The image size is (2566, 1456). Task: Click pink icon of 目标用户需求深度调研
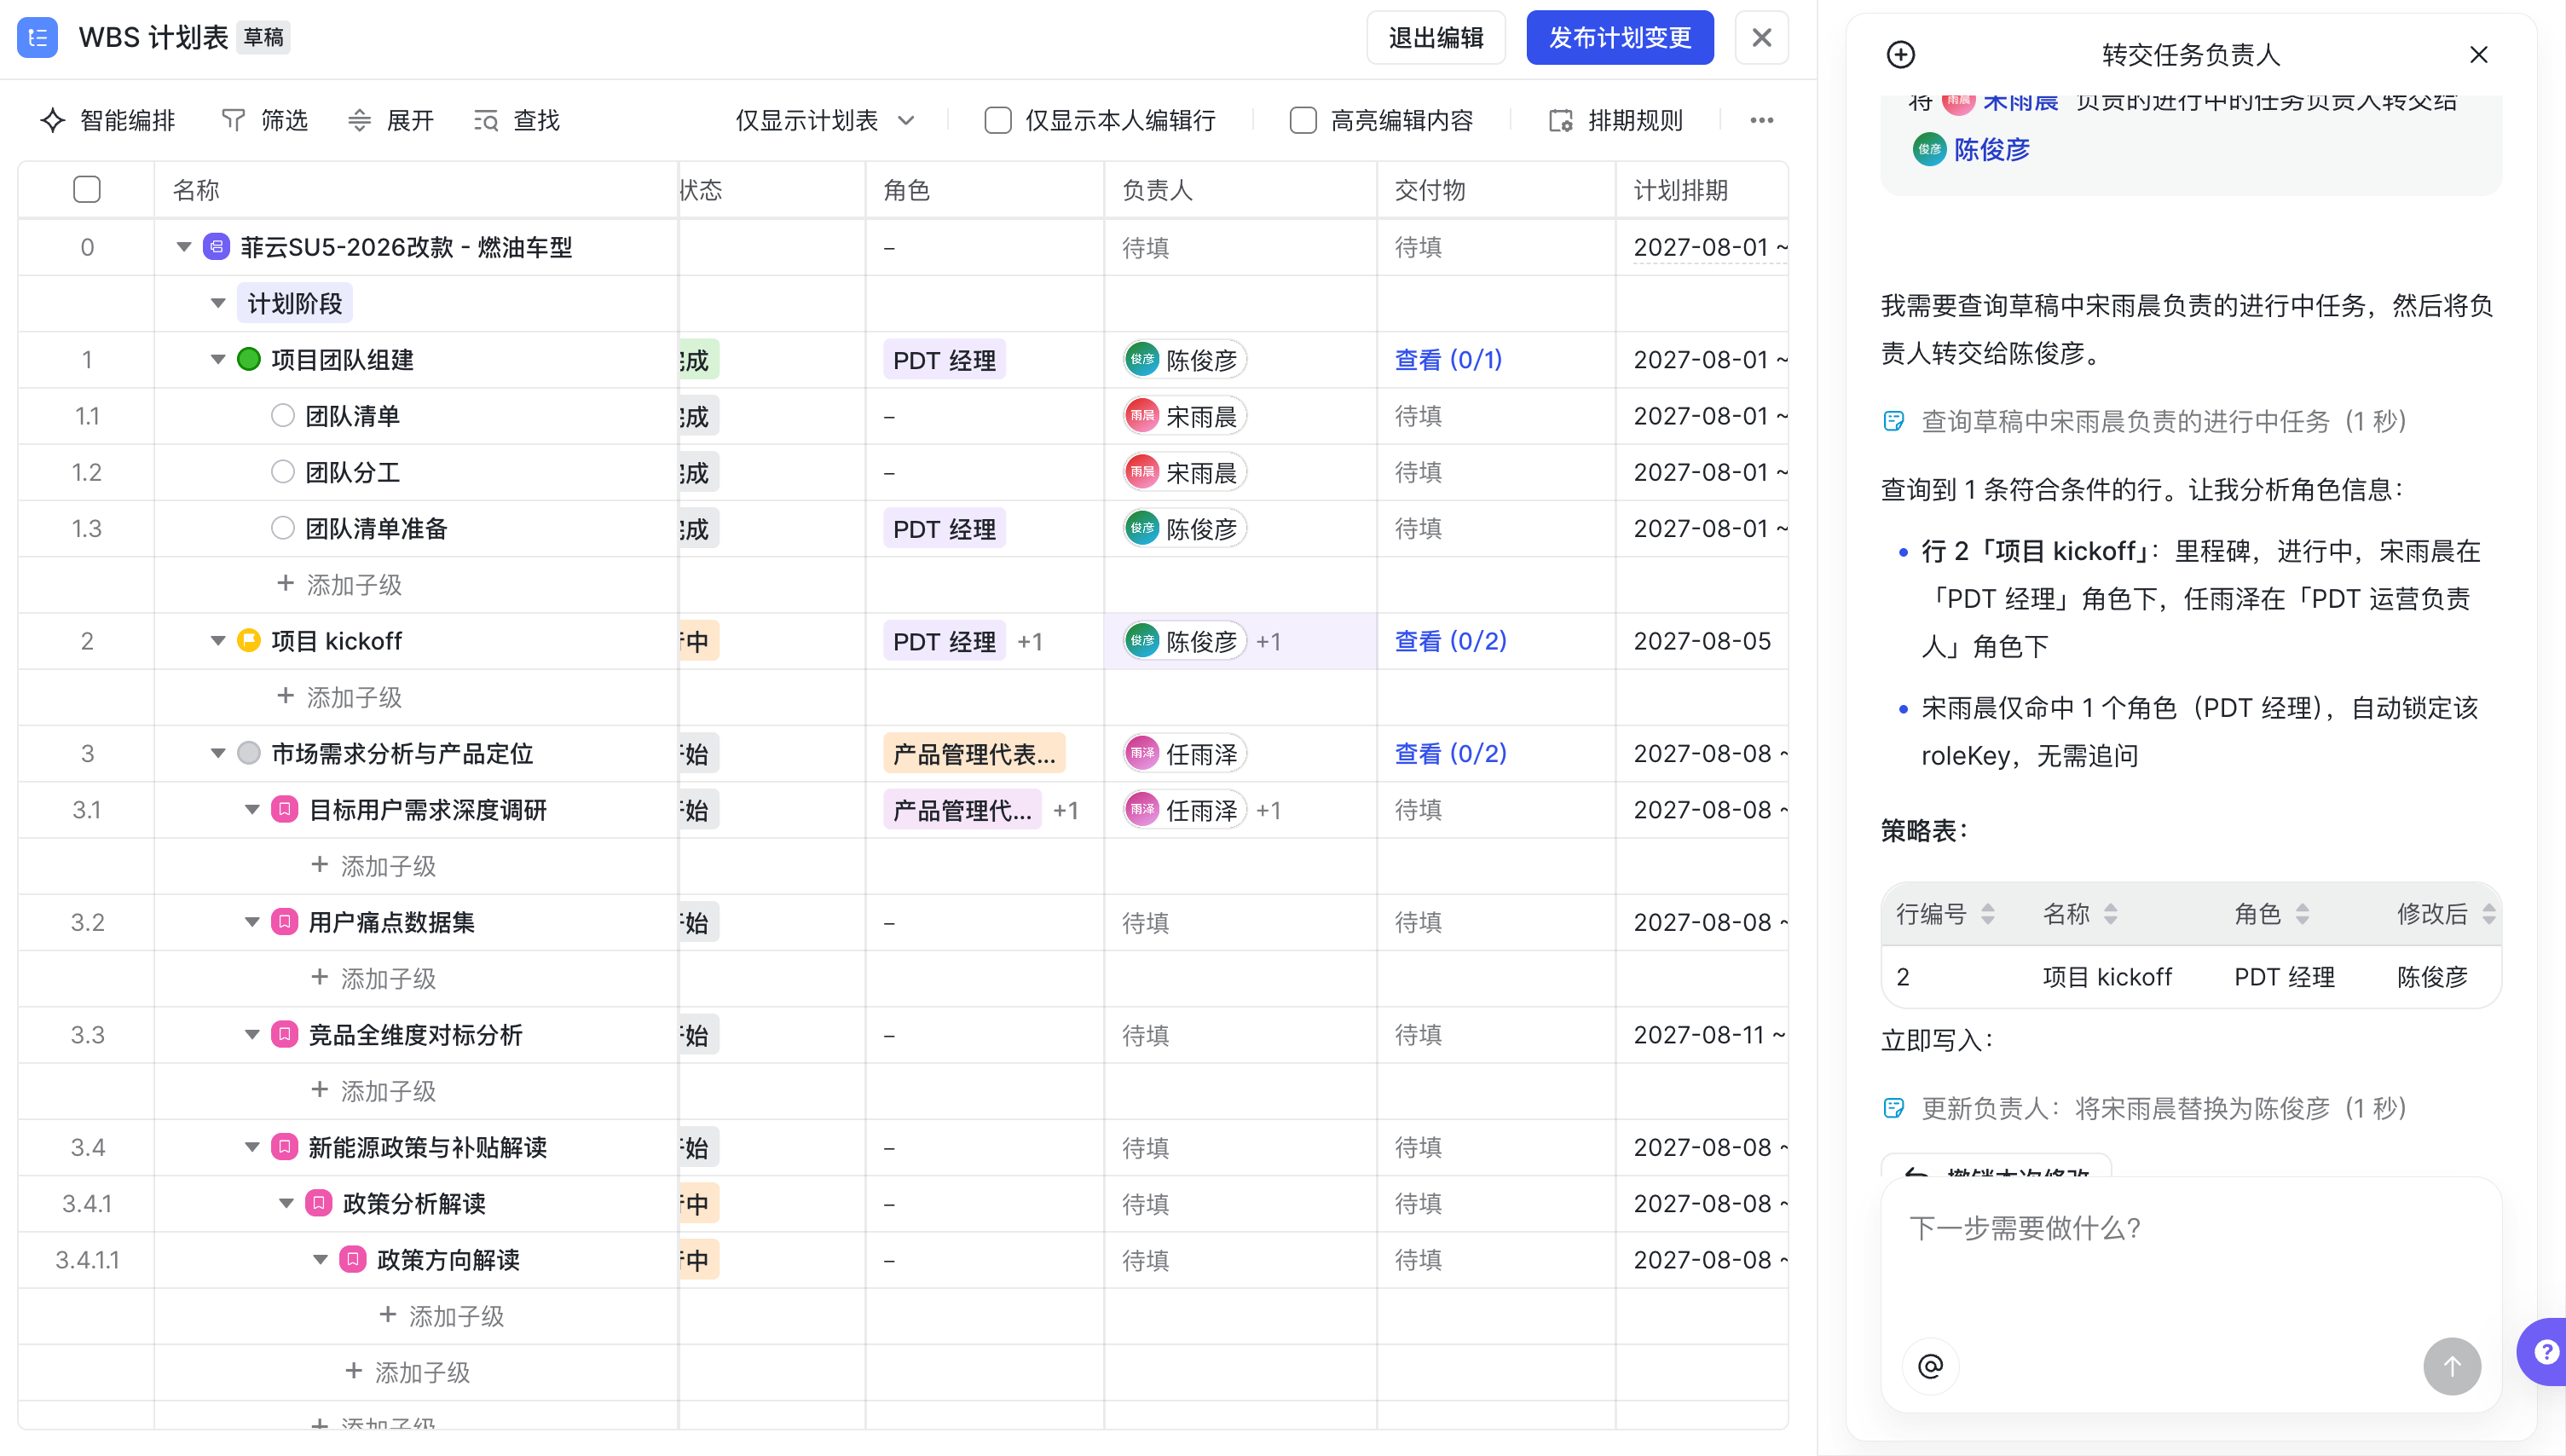(x=285, y=809)
